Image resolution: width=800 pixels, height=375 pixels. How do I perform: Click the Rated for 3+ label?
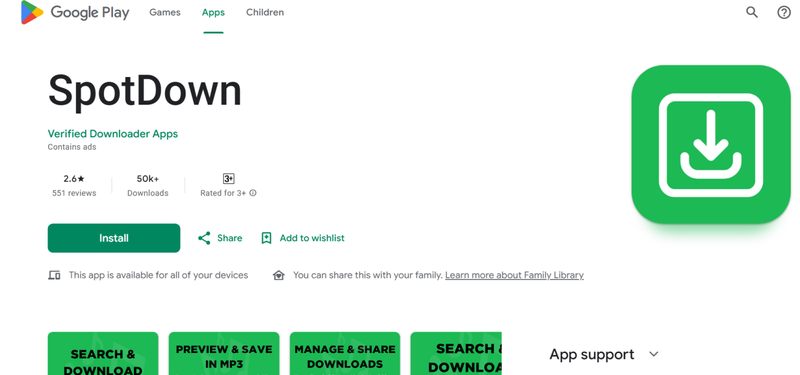[223, 193]
